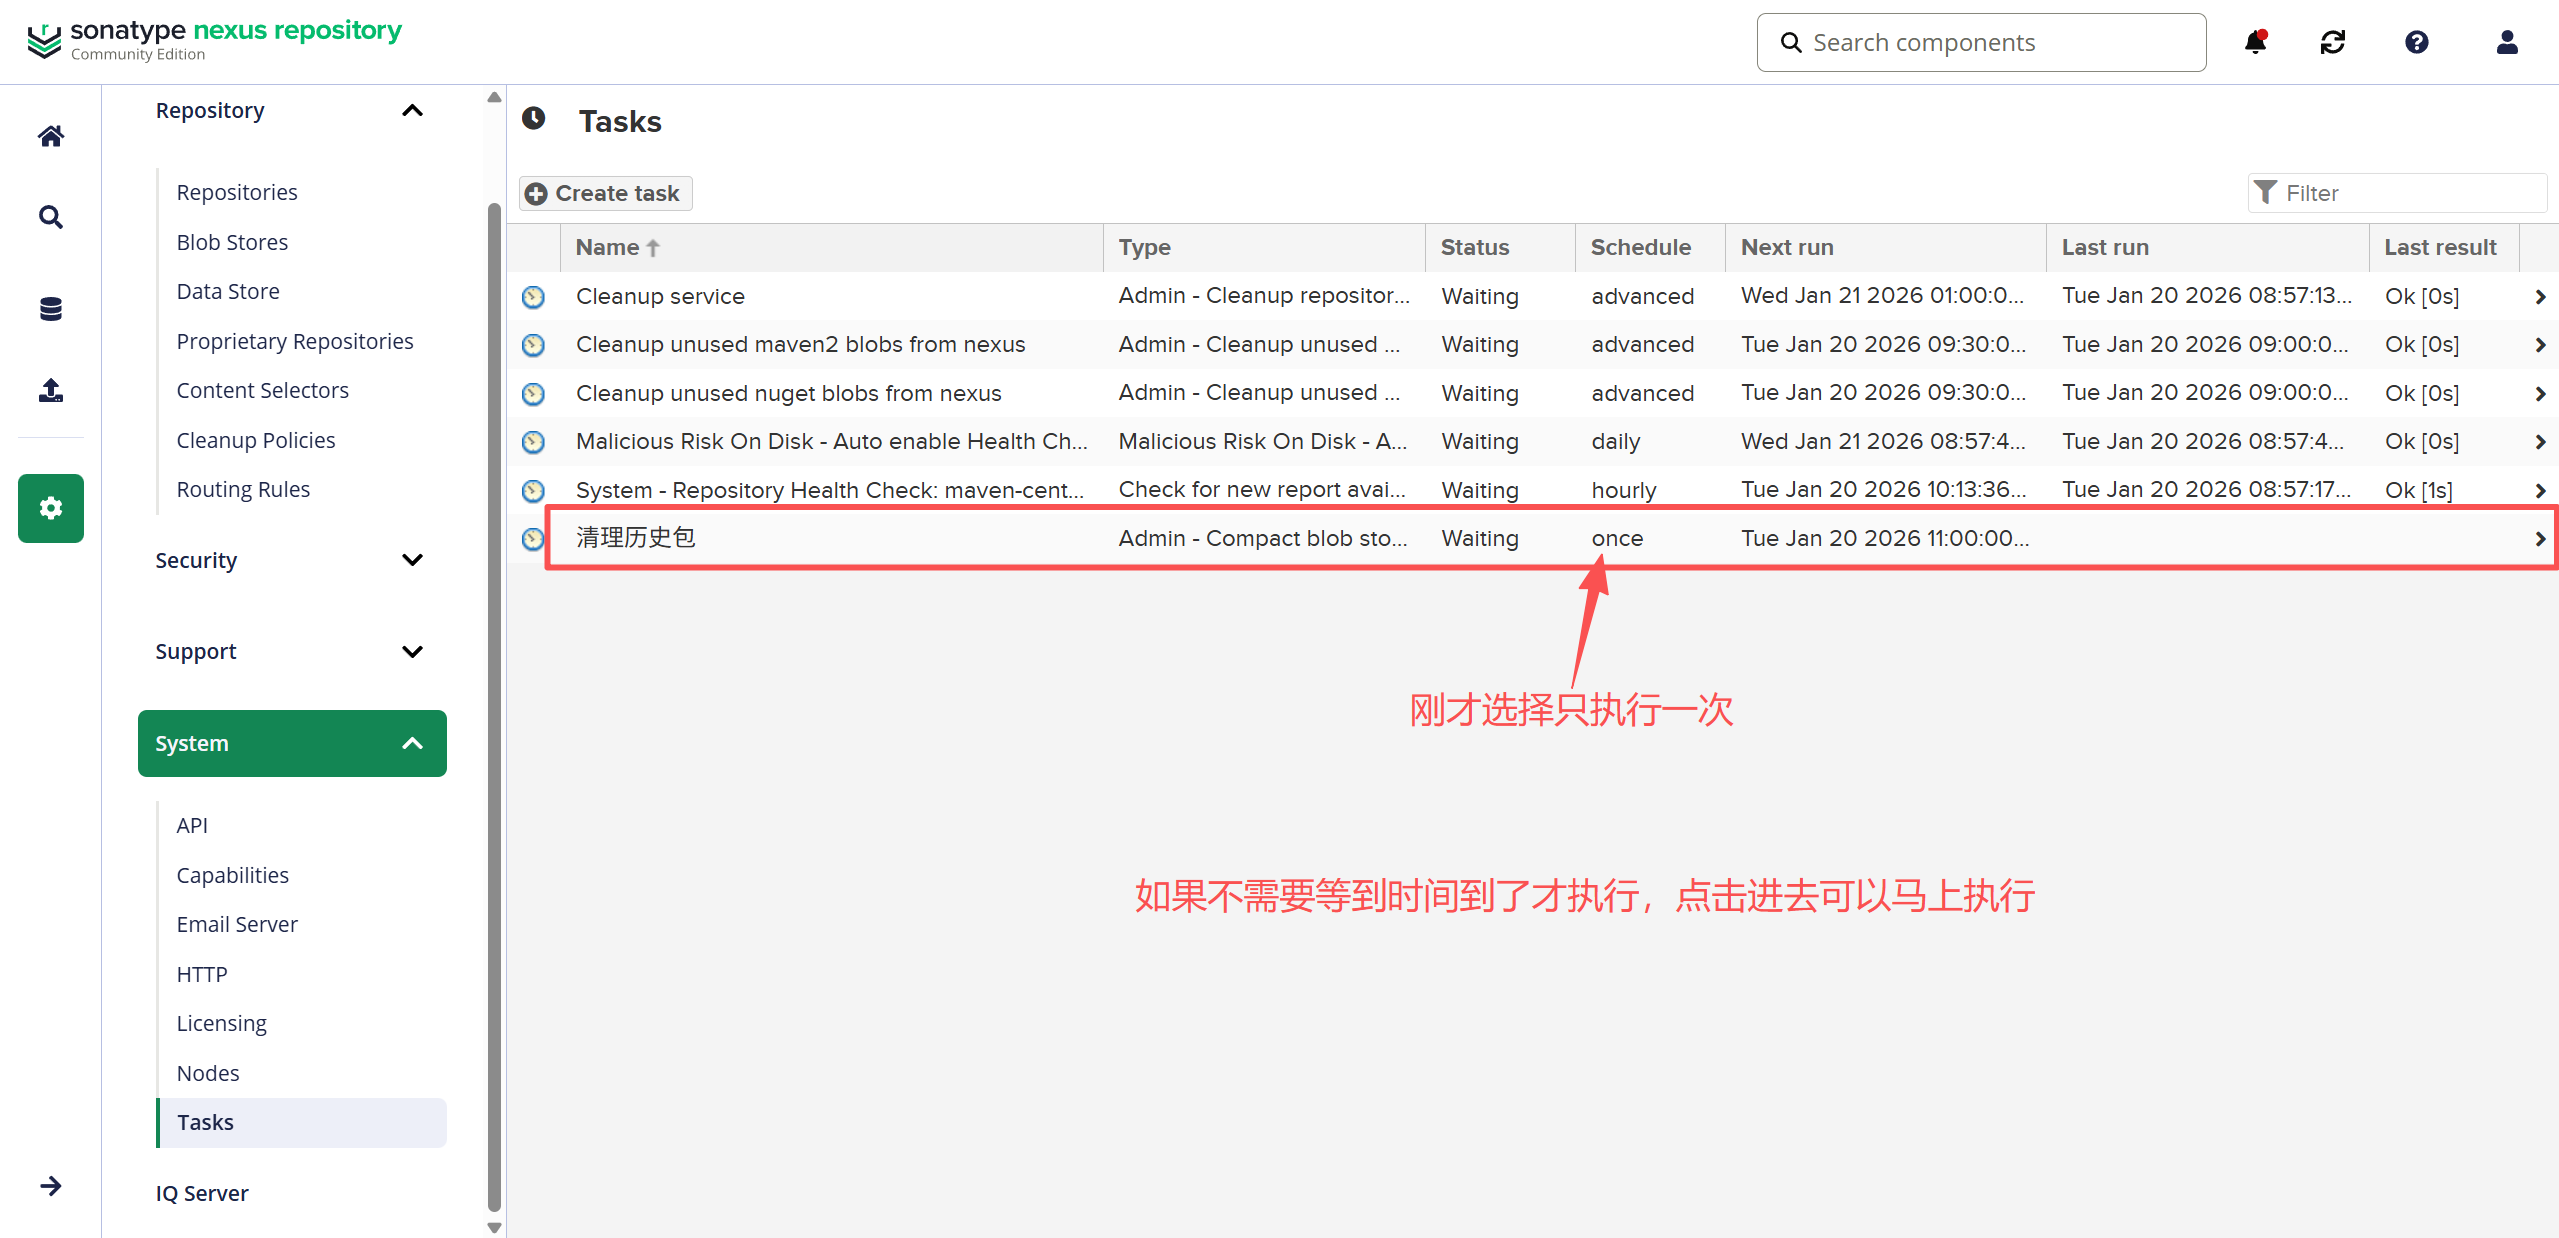Screen dimensions: 2559x1238
Task: Click the upload icon in sidebar
Action: pos(51,390)
